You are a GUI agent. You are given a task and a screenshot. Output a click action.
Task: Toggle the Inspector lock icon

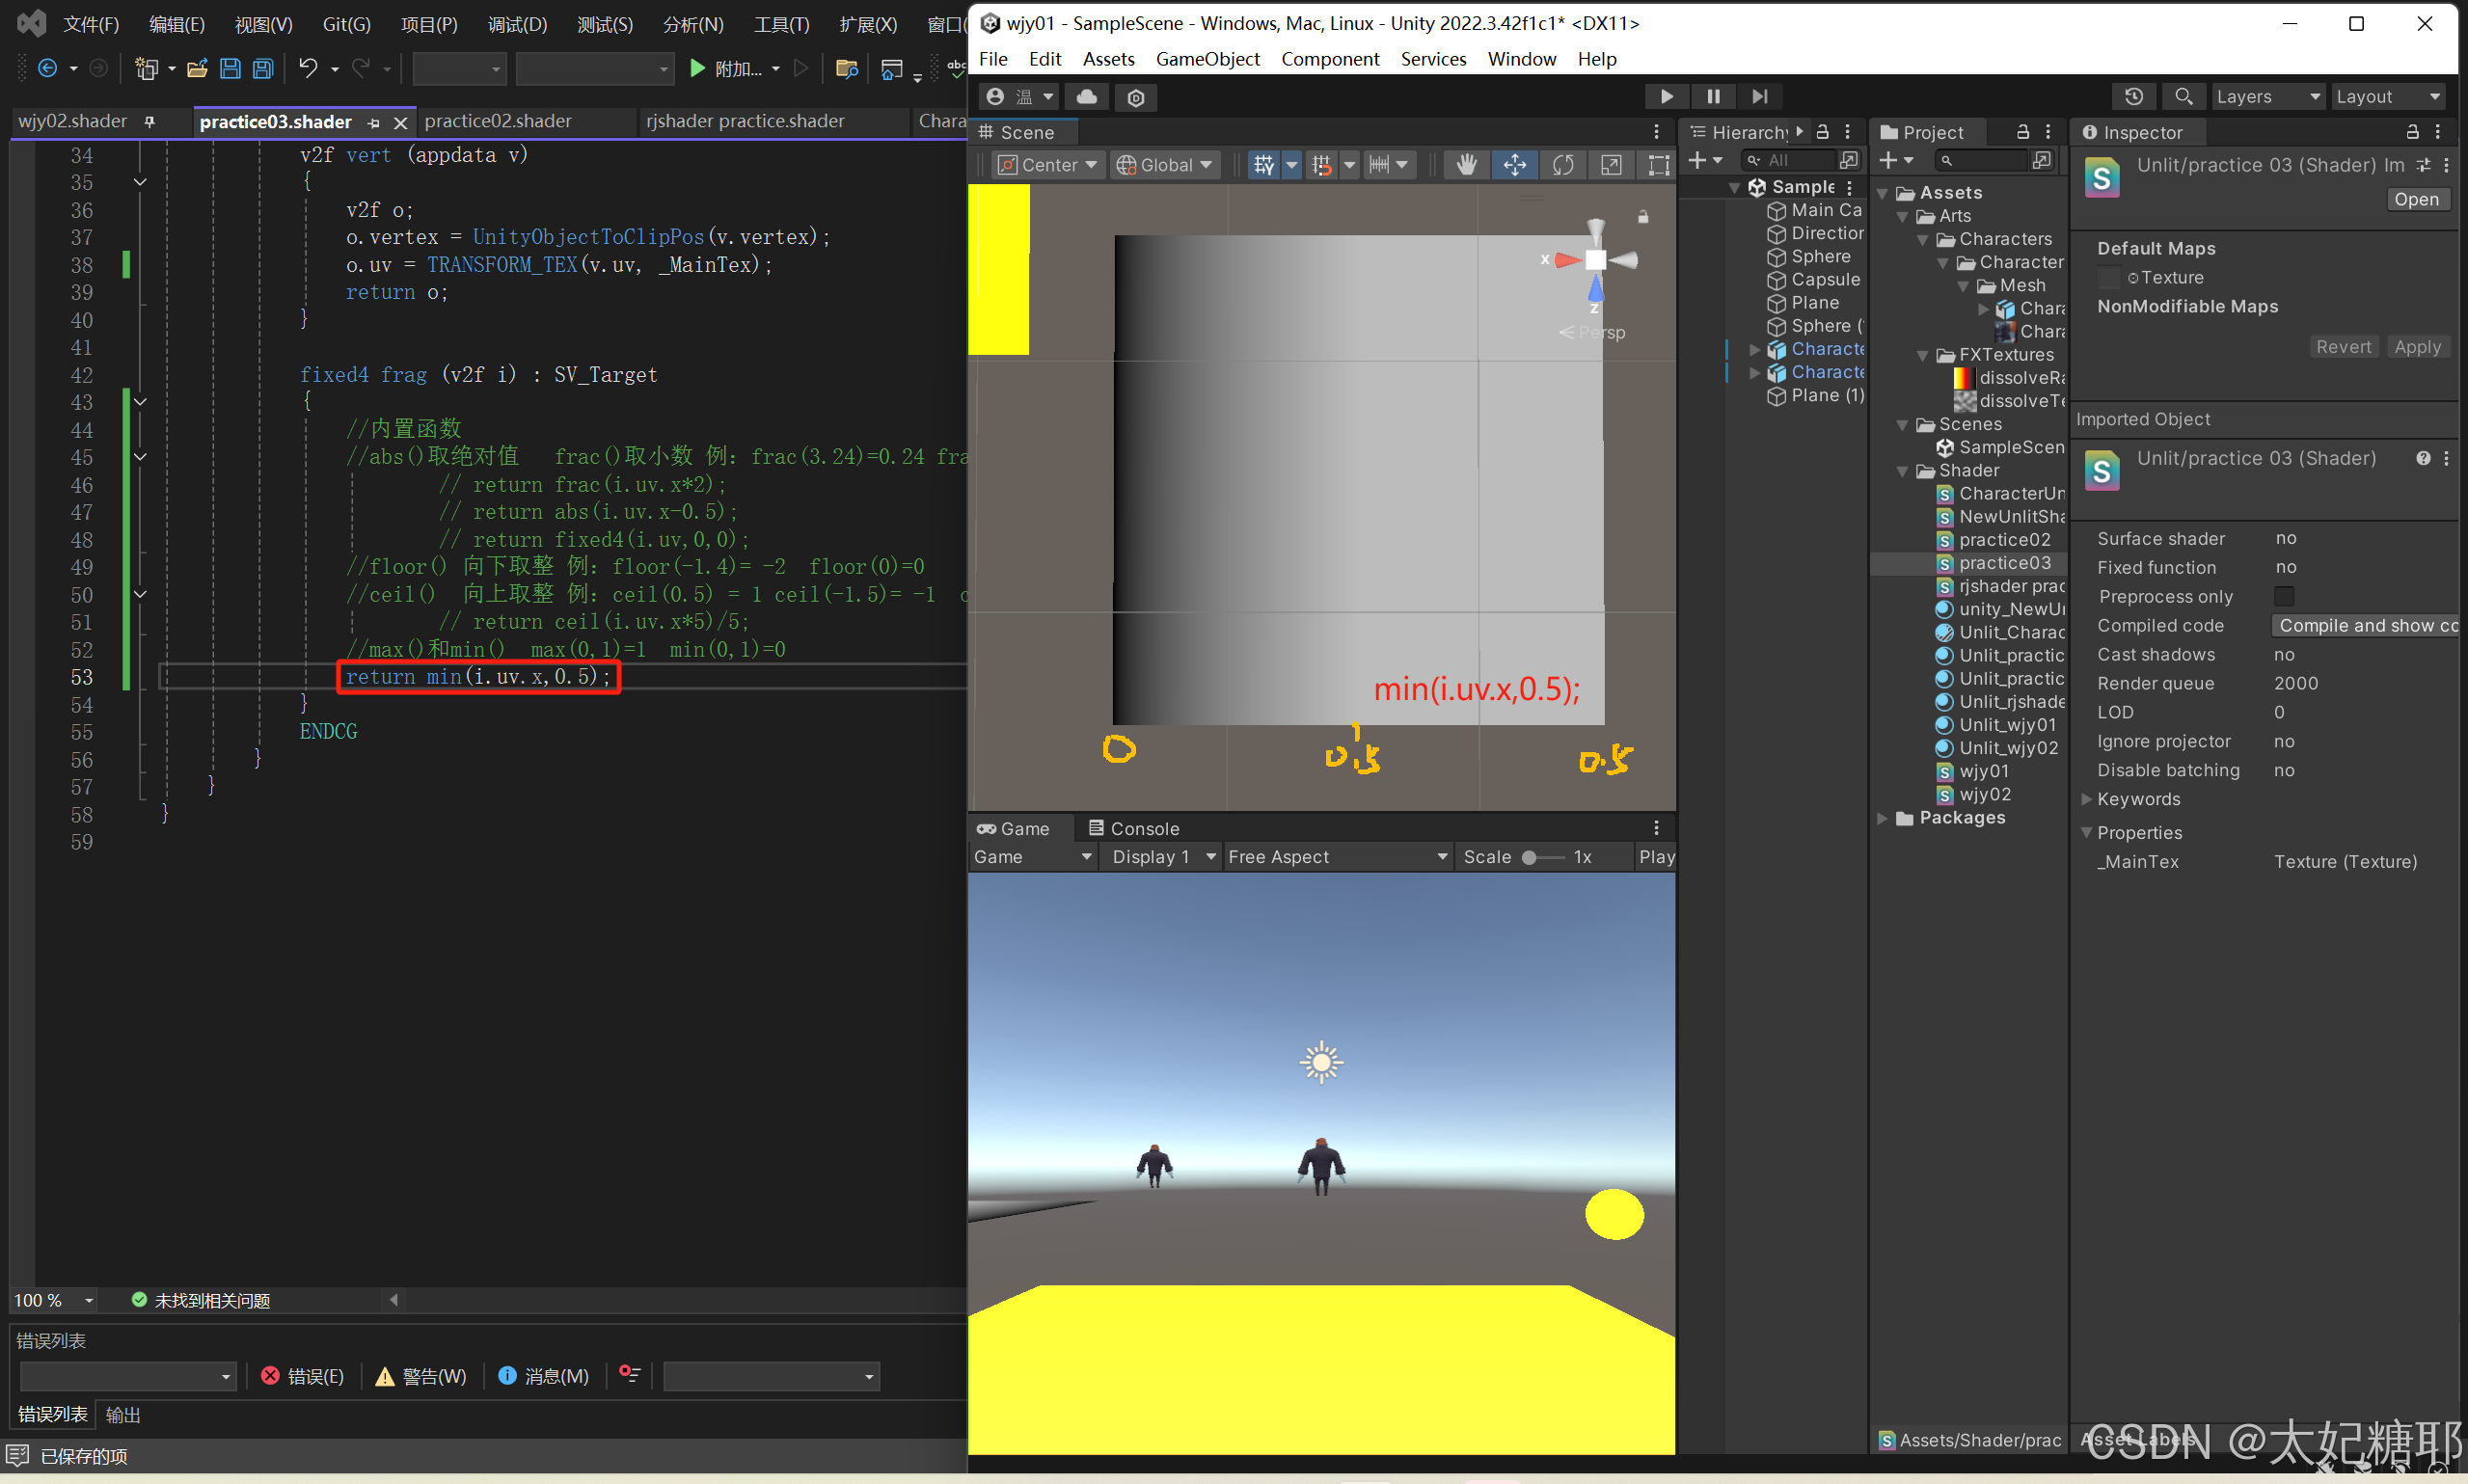2412,132
